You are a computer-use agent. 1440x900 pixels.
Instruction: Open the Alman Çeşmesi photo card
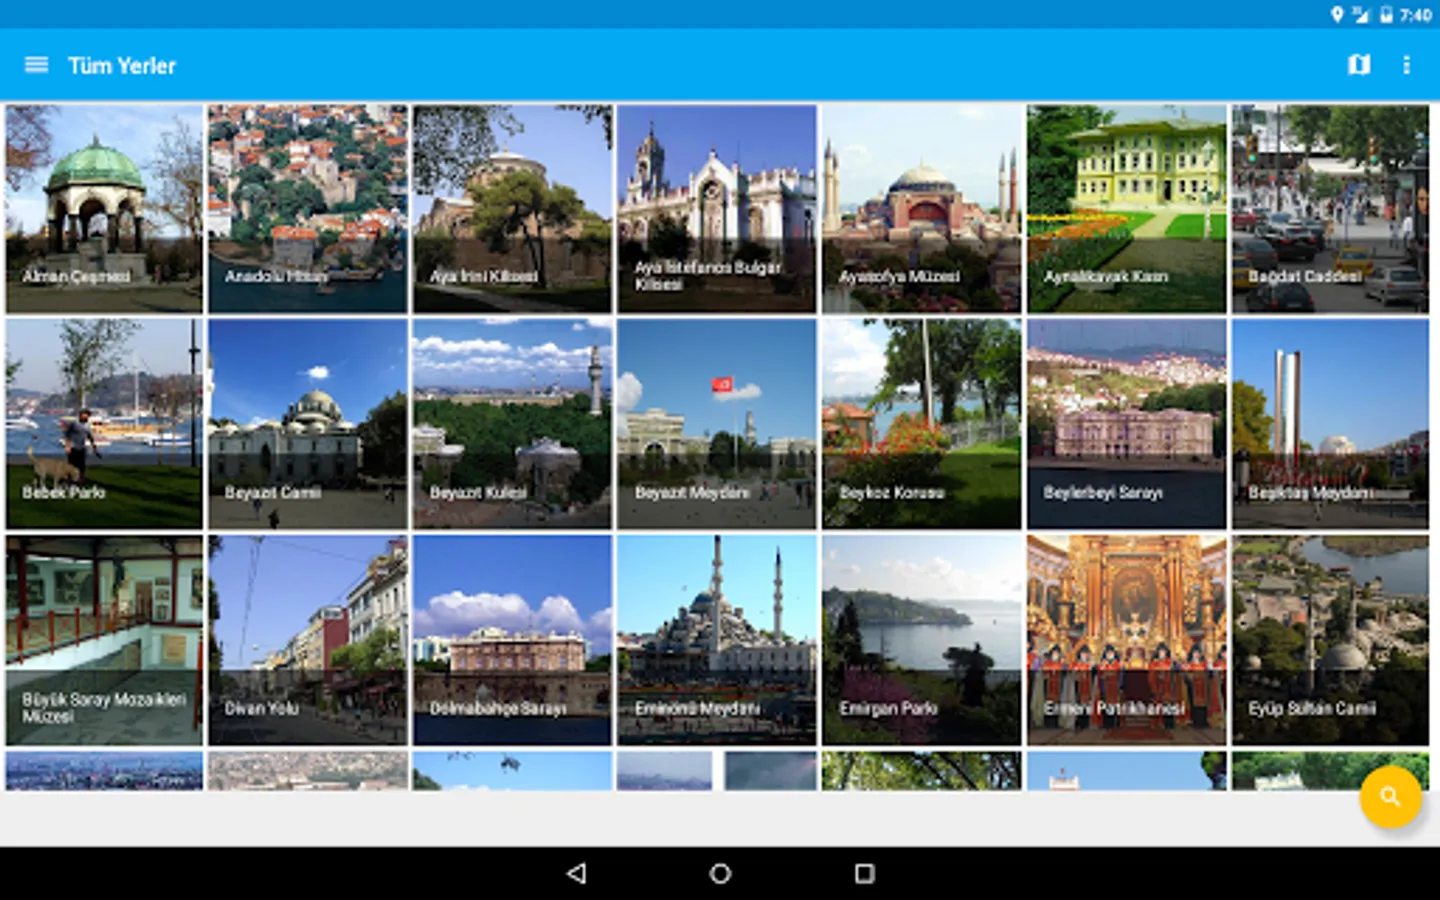[104, 209]
